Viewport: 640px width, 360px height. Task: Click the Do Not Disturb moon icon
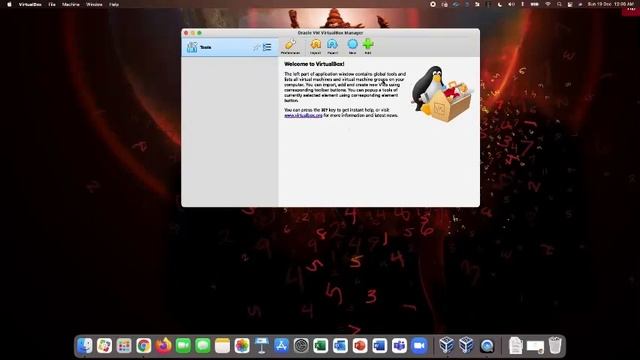coord(500,4)
